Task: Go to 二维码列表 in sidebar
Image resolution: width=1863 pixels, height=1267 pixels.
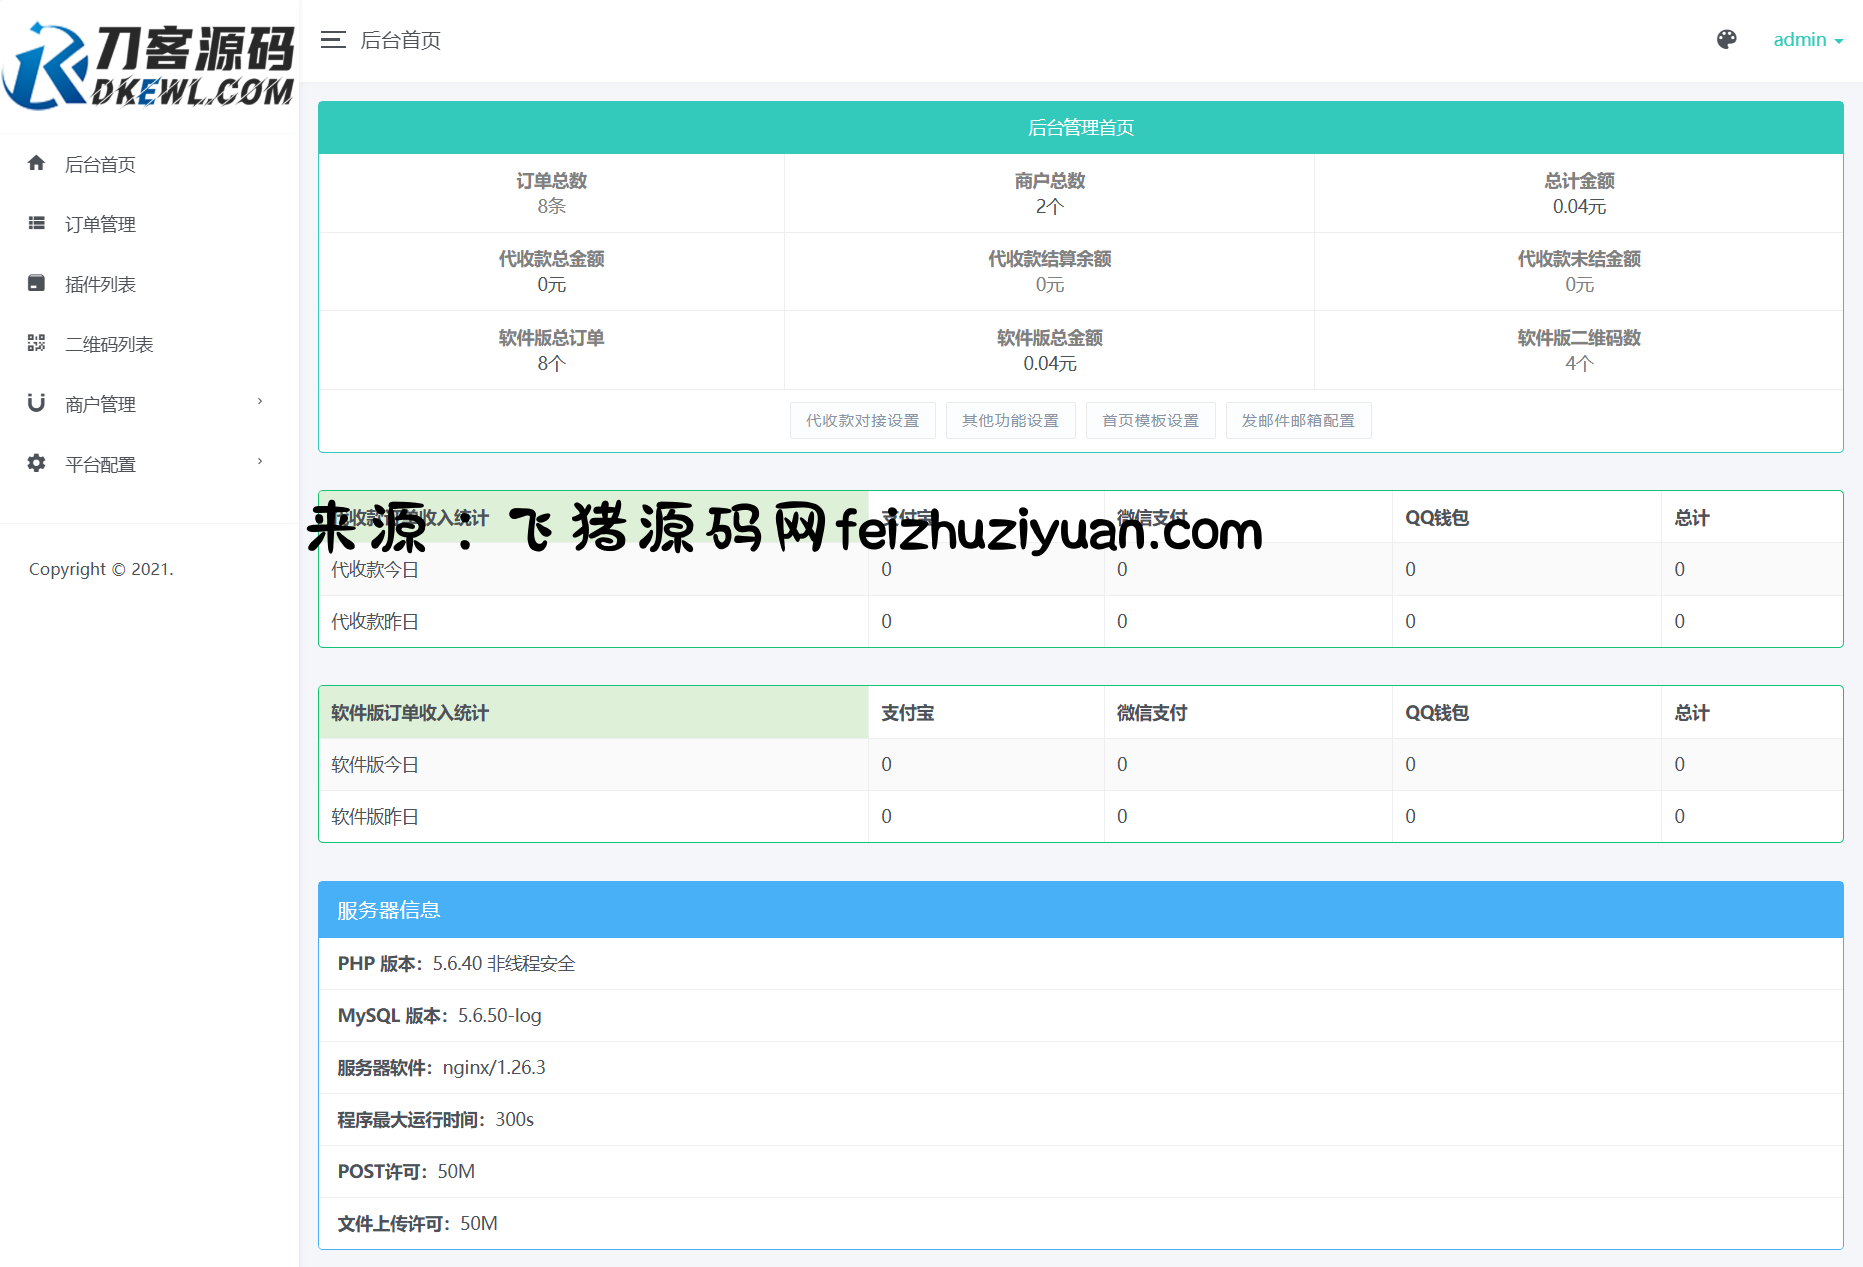Action: click(109, 345)
